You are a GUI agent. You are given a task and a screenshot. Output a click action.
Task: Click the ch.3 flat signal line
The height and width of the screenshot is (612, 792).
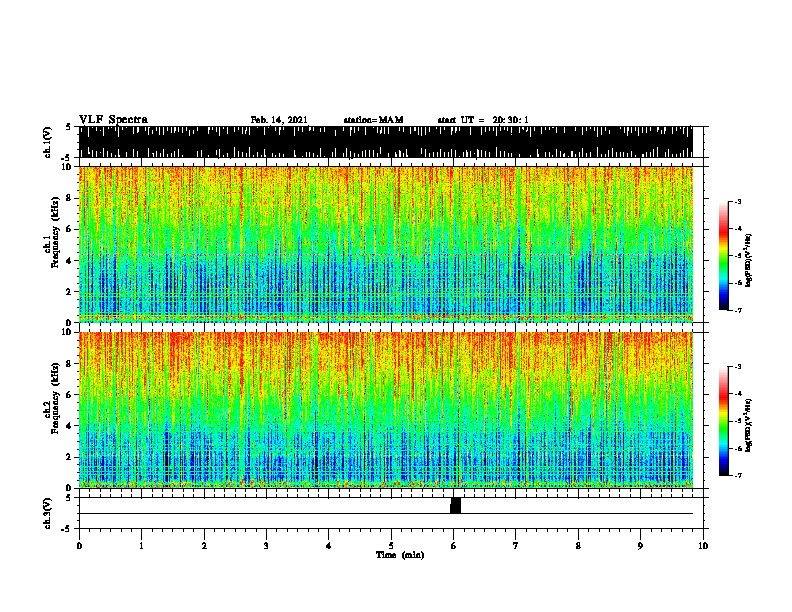pos(386,514)
